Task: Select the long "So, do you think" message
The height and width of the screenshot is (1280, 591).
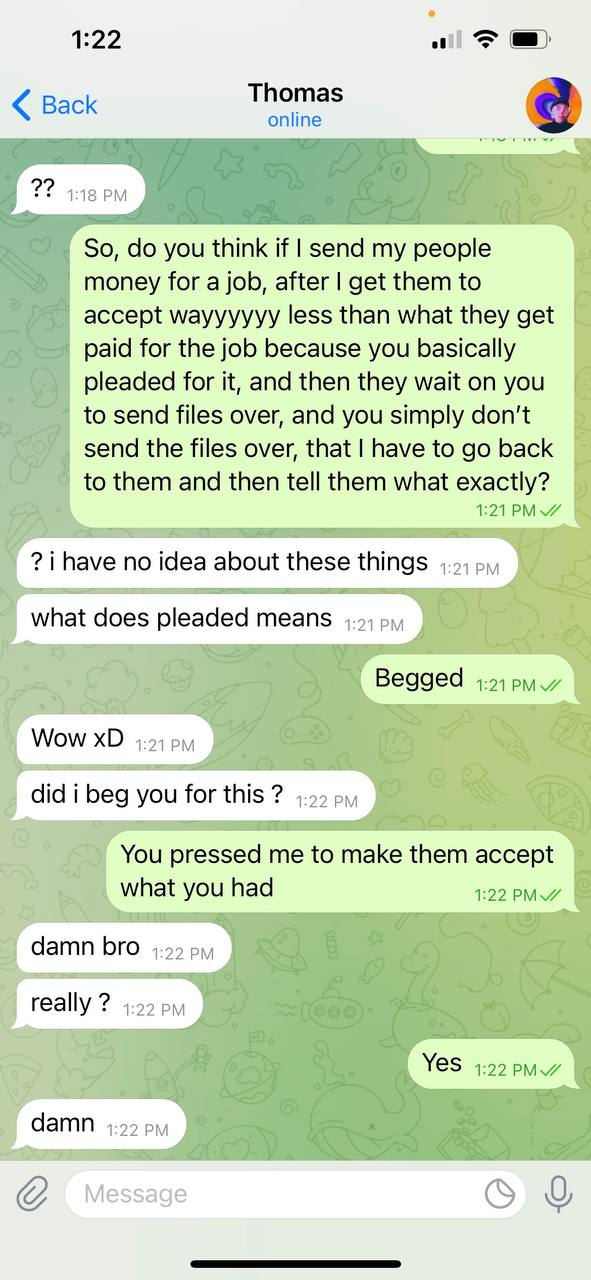Action: pyautogui.click(x=322, y=376)
